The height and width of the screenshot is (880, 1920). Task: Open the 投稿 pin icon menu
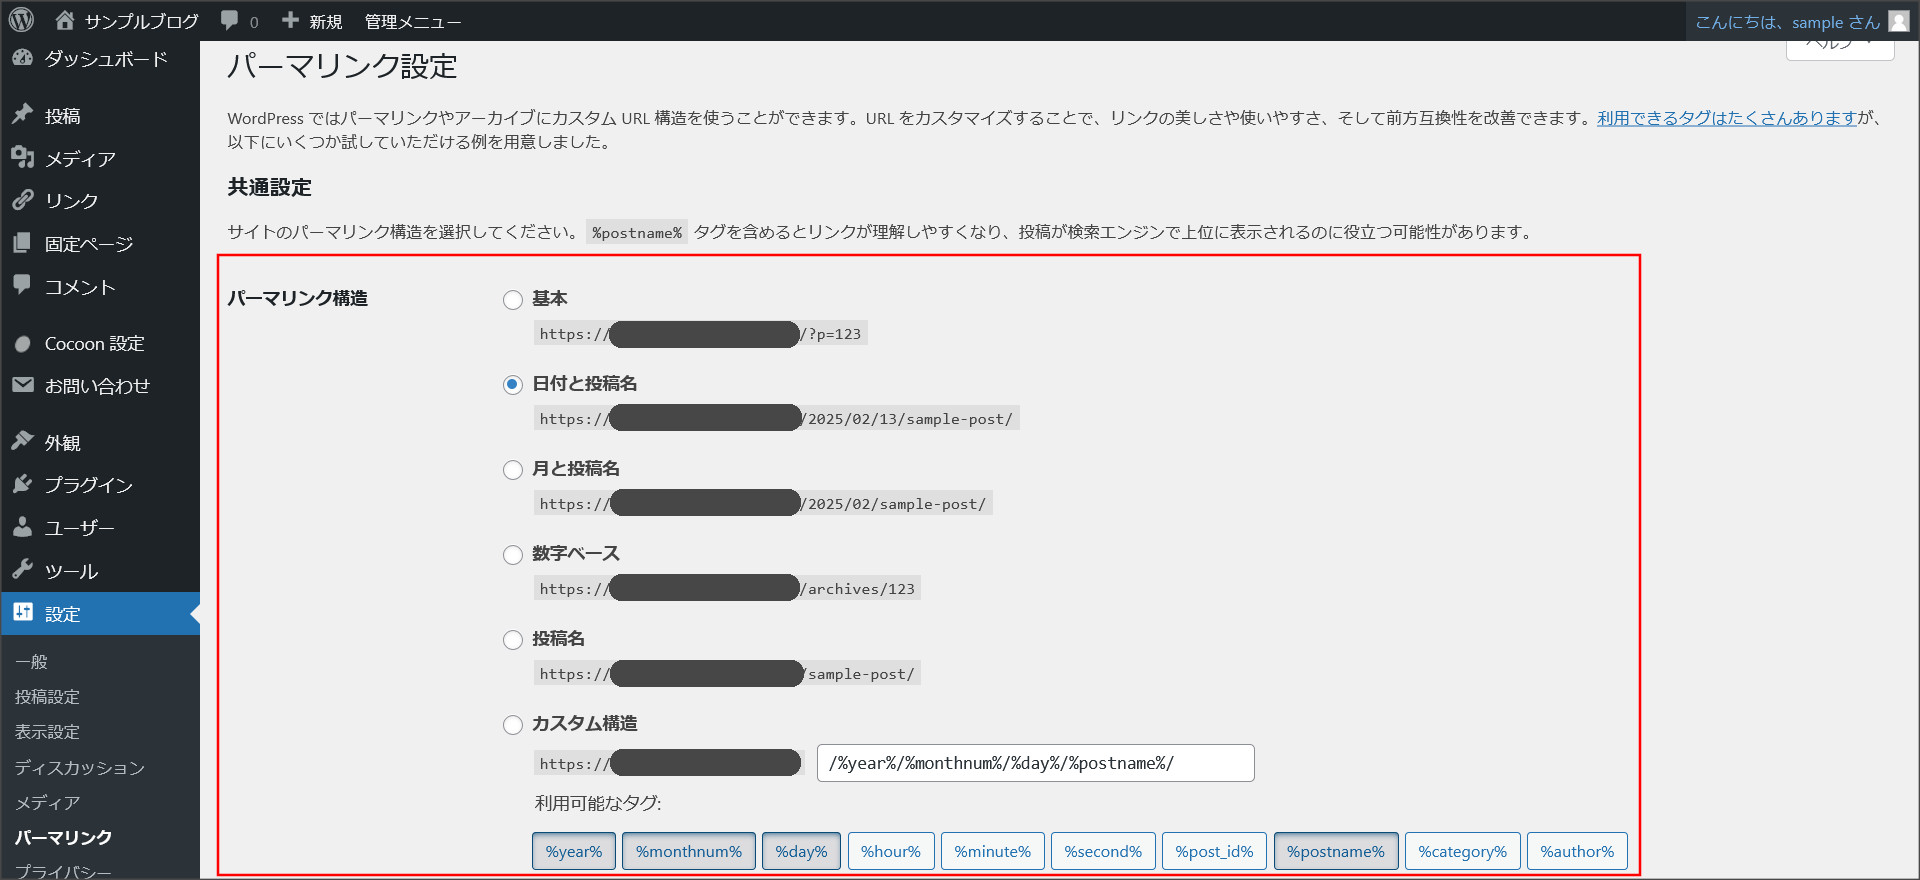(23, 115)
